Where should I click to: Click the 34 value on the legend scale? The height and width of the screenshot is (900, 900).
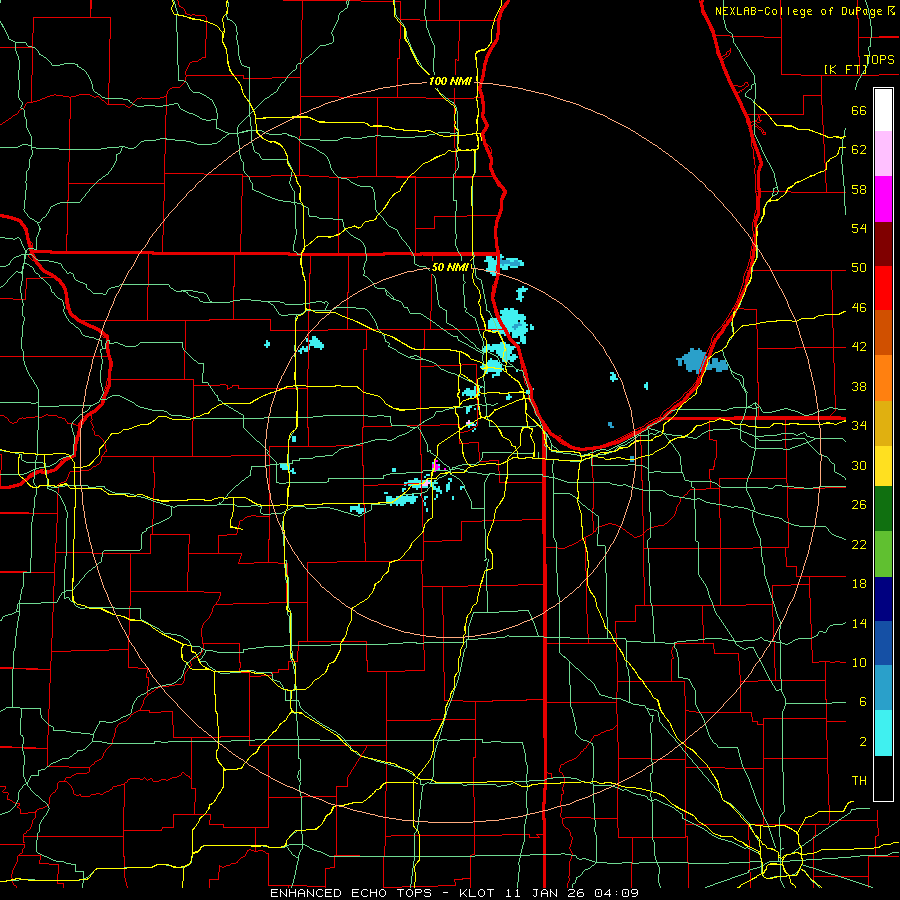click(859, 425)
